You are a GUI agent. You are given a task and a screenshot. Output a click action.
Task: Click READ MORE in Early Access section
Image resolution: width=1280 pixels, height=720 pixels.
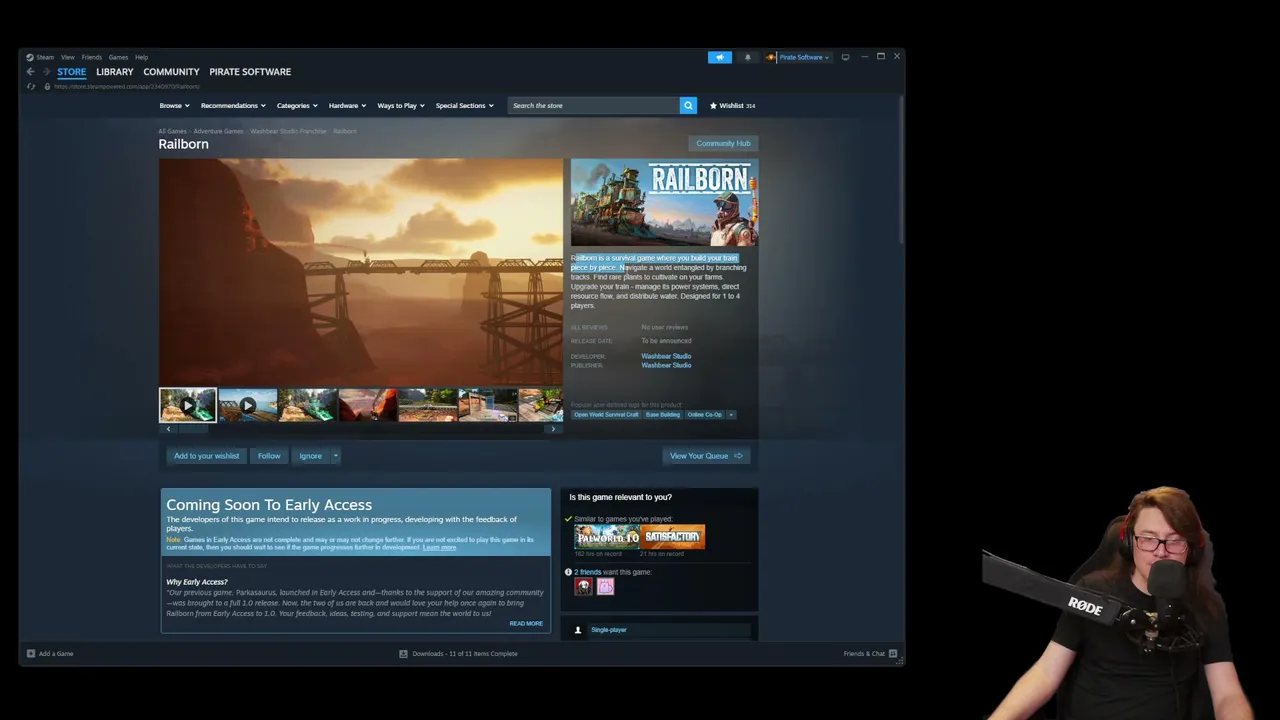(x=526, y=624)
